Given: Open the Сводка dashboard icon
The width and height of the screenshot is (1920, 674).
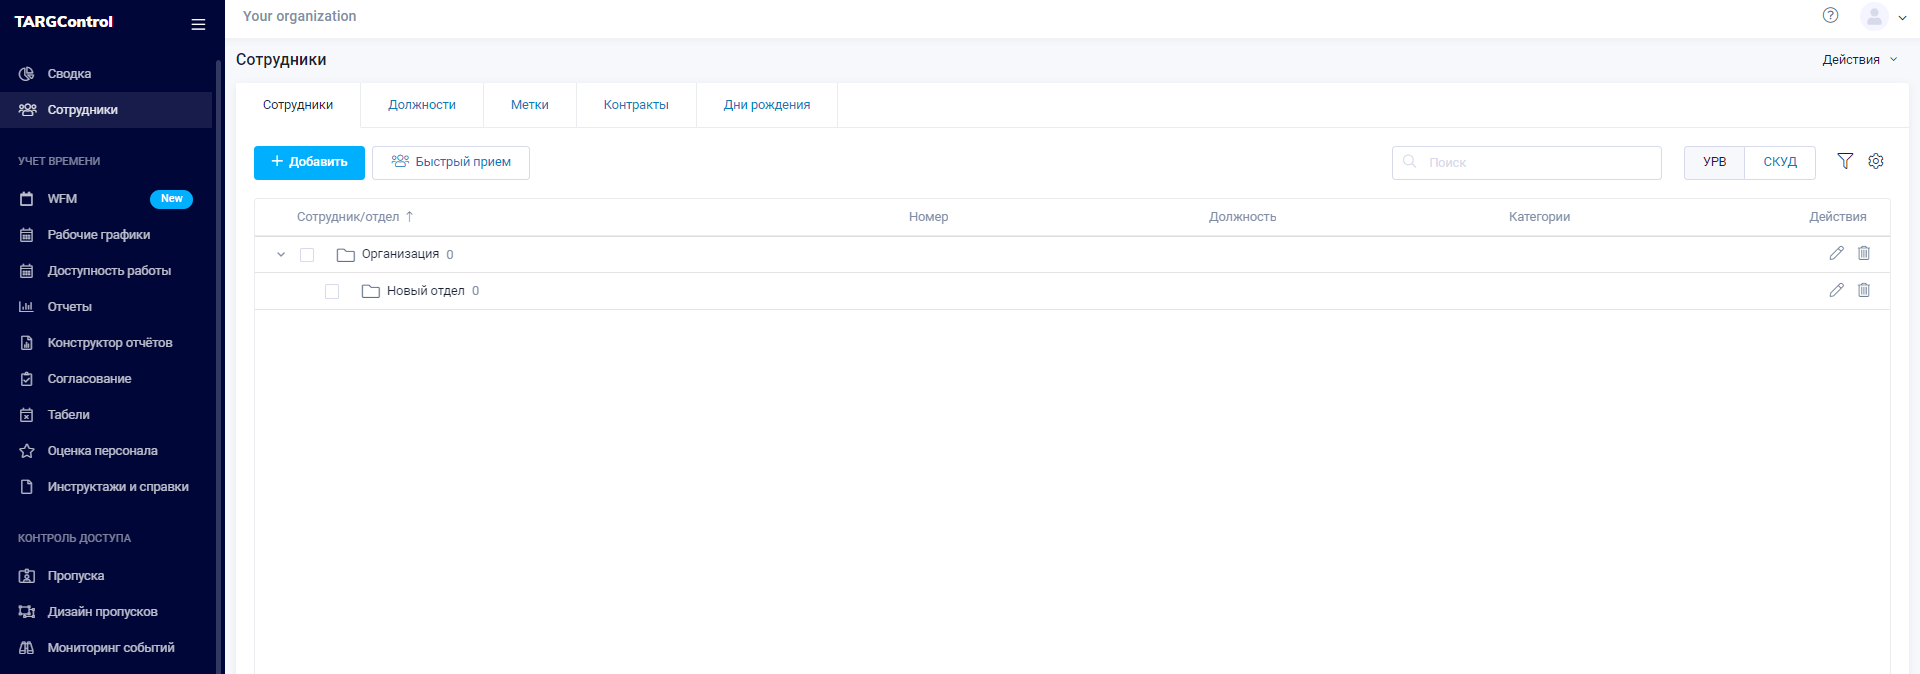Looking at the screenshot, I should coord(27,74).
